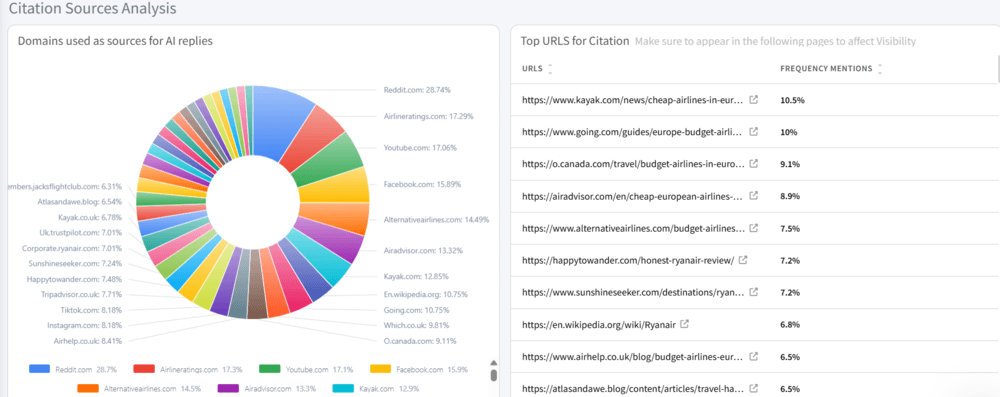This screenshot has height=397, width=1000.
Task: Open the sunshineseeker.com destinations URL
Action: coord(633,292)
